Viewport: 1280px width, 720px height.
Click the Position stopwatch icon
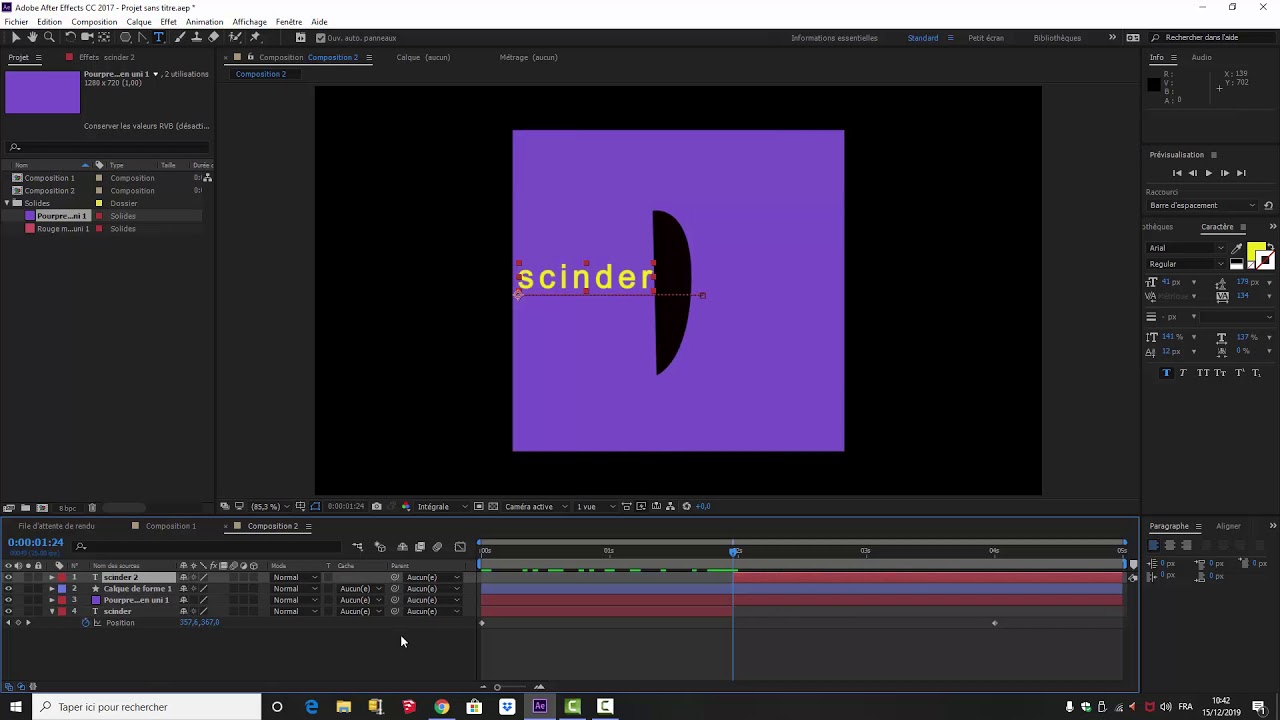click(85, 623)
